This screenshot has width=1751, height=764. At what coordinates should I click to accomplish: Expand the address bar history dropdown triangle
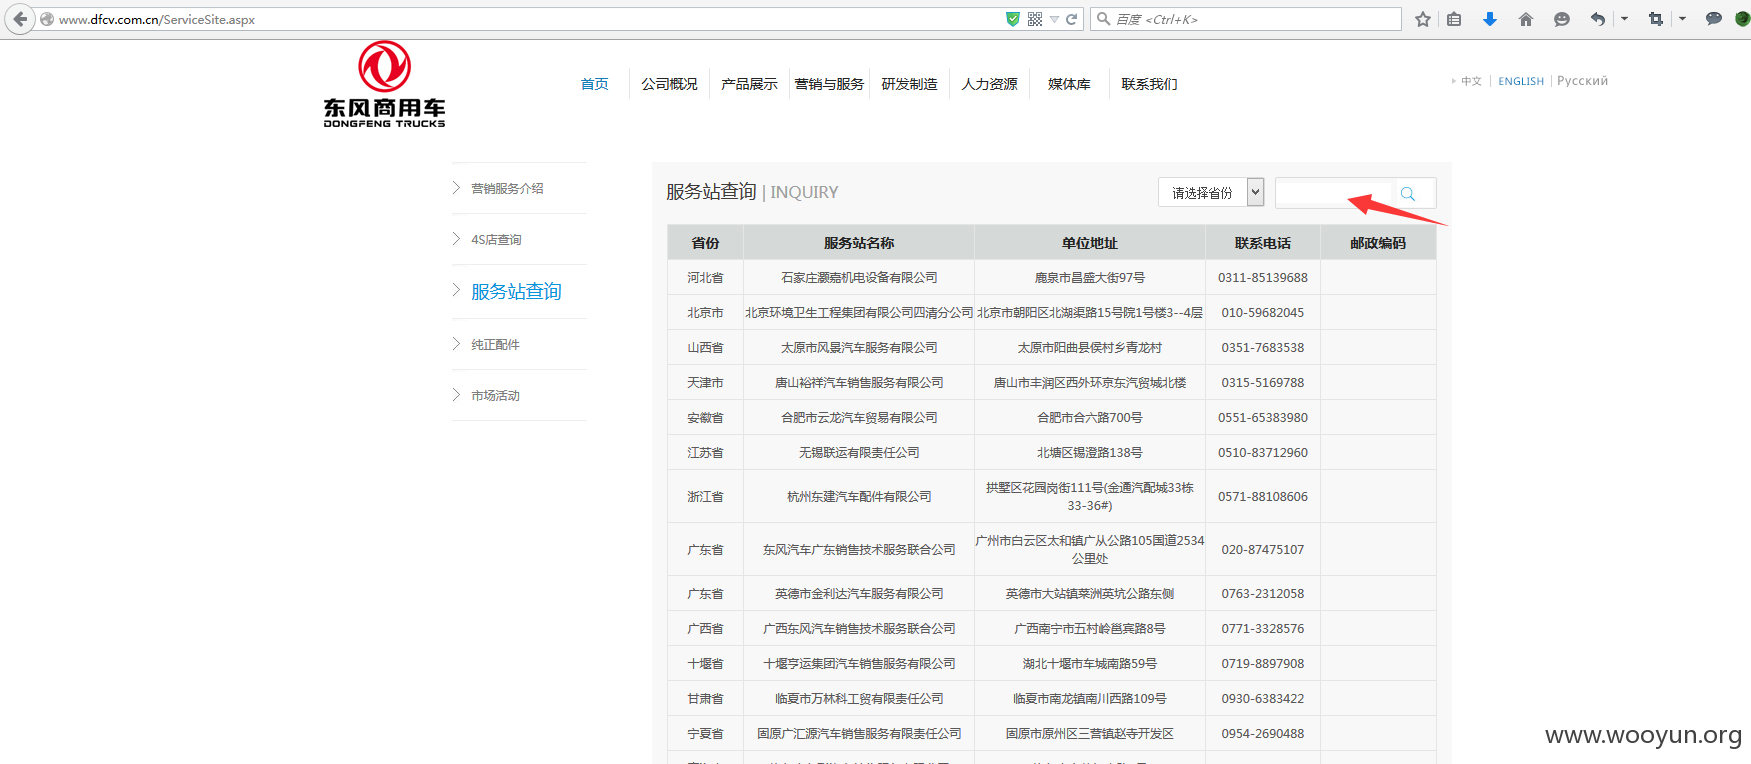(x=1054, y=20)
